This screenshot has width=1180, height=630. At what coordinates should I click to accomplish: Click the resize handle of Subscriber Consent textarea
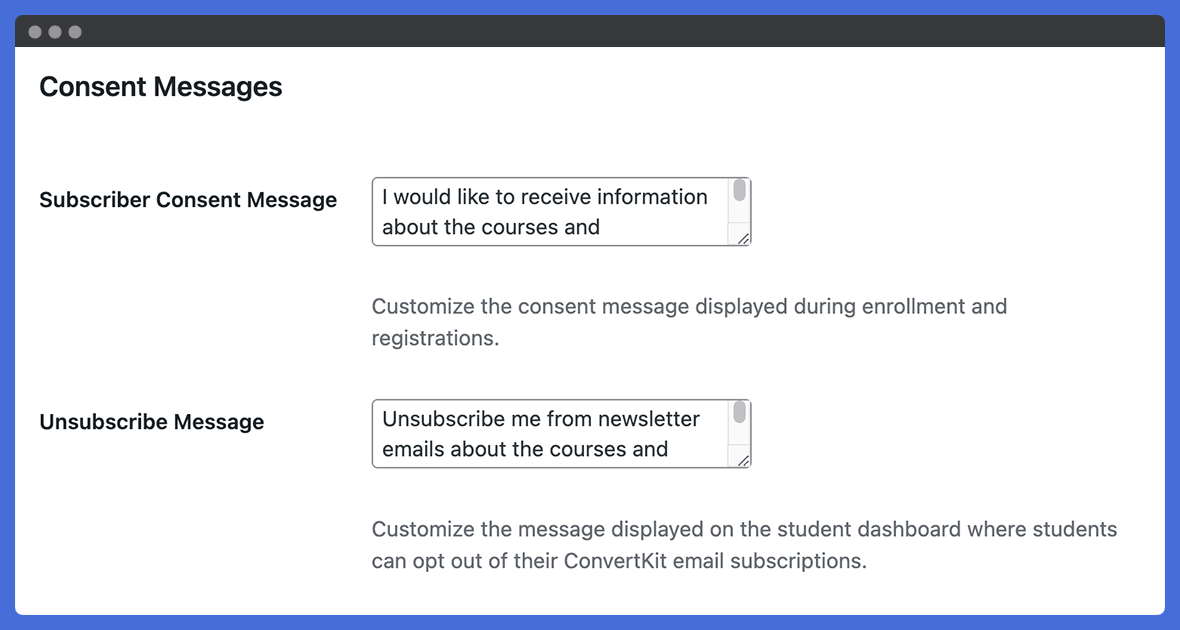pyautogui.click(x=743, y=239)
